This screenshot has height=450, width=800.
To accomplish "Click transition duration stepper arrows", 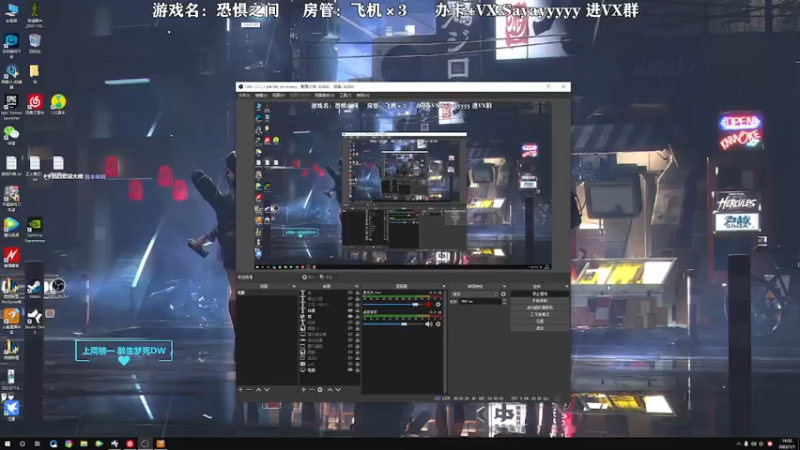I will click(505, 302).
